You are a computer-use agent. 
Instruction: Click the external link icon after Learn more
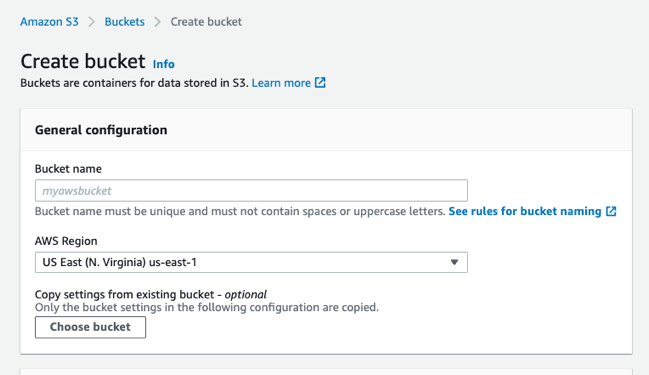tap(320, 82)
